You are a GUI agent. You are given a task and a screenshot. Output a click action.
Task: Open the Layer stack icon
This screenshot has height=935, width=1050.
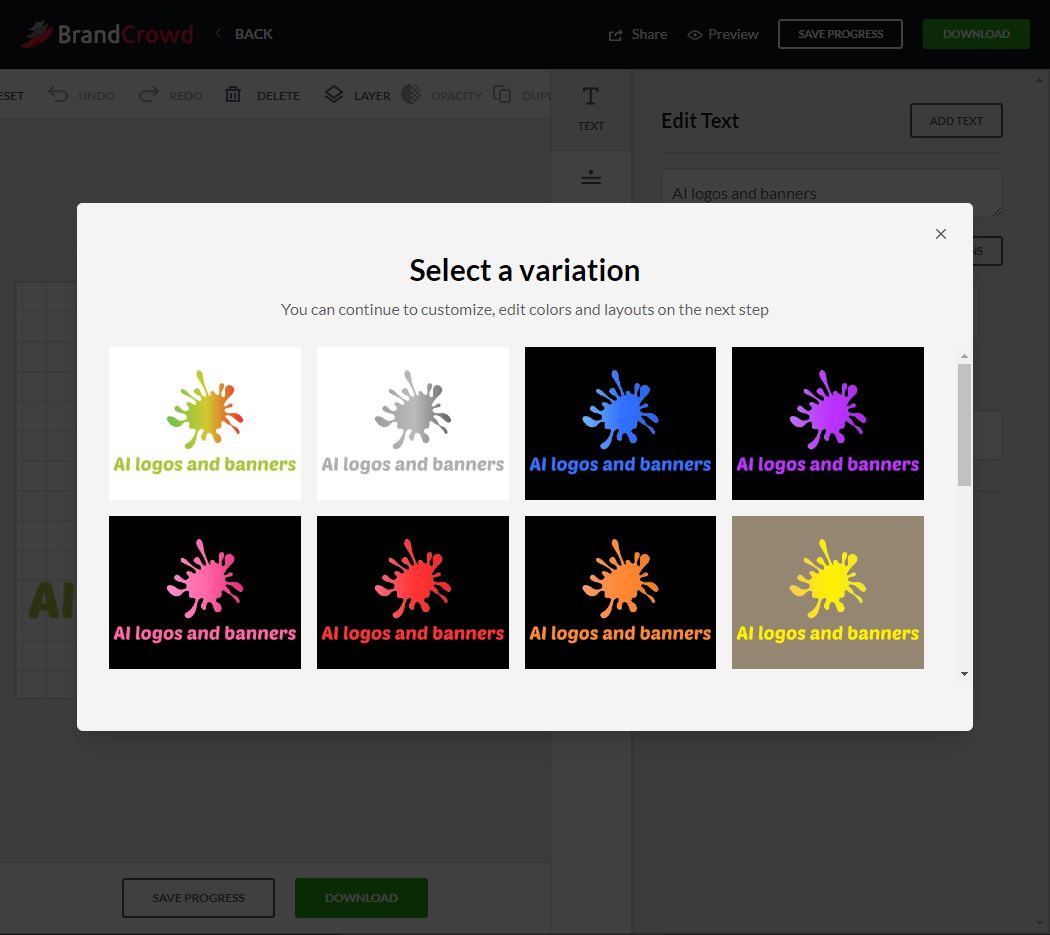point(333,94)
